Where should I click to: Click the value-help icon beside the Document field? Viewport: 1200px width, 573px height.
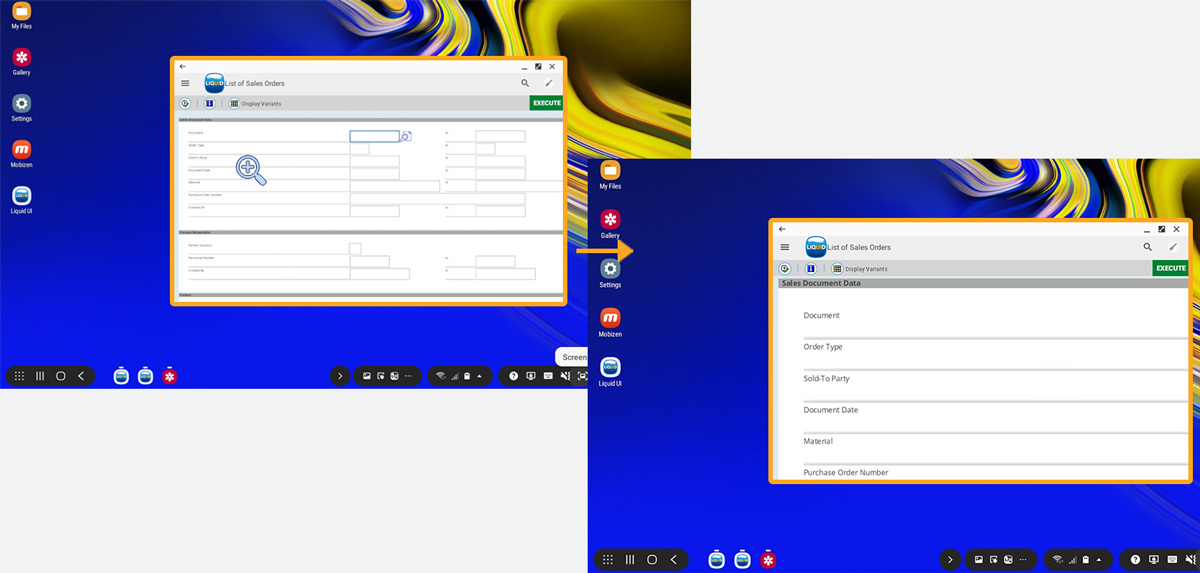pos(406,136)
